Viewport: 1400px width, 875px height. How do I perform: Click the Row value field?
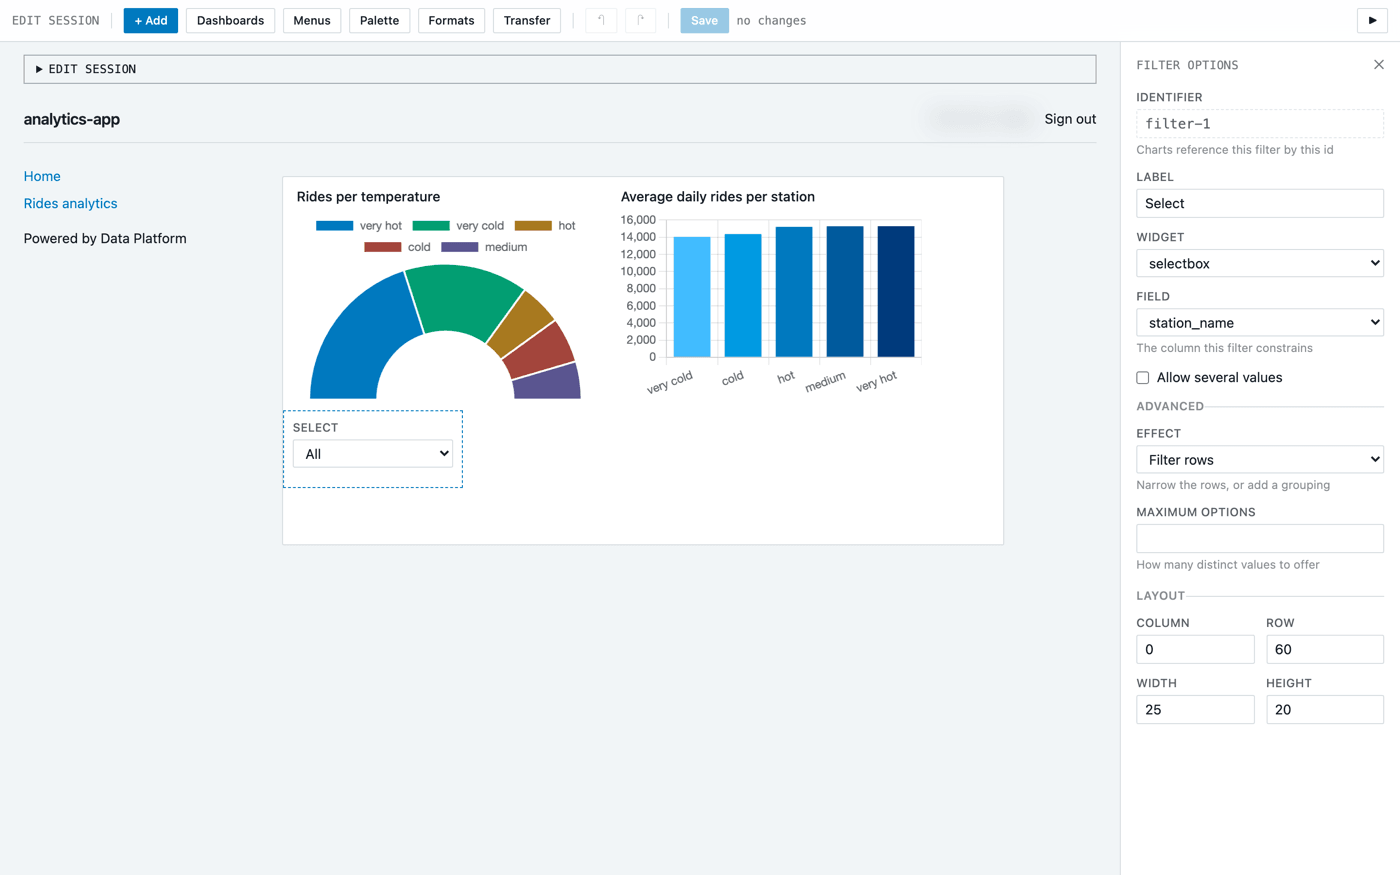click(1325, 649)
